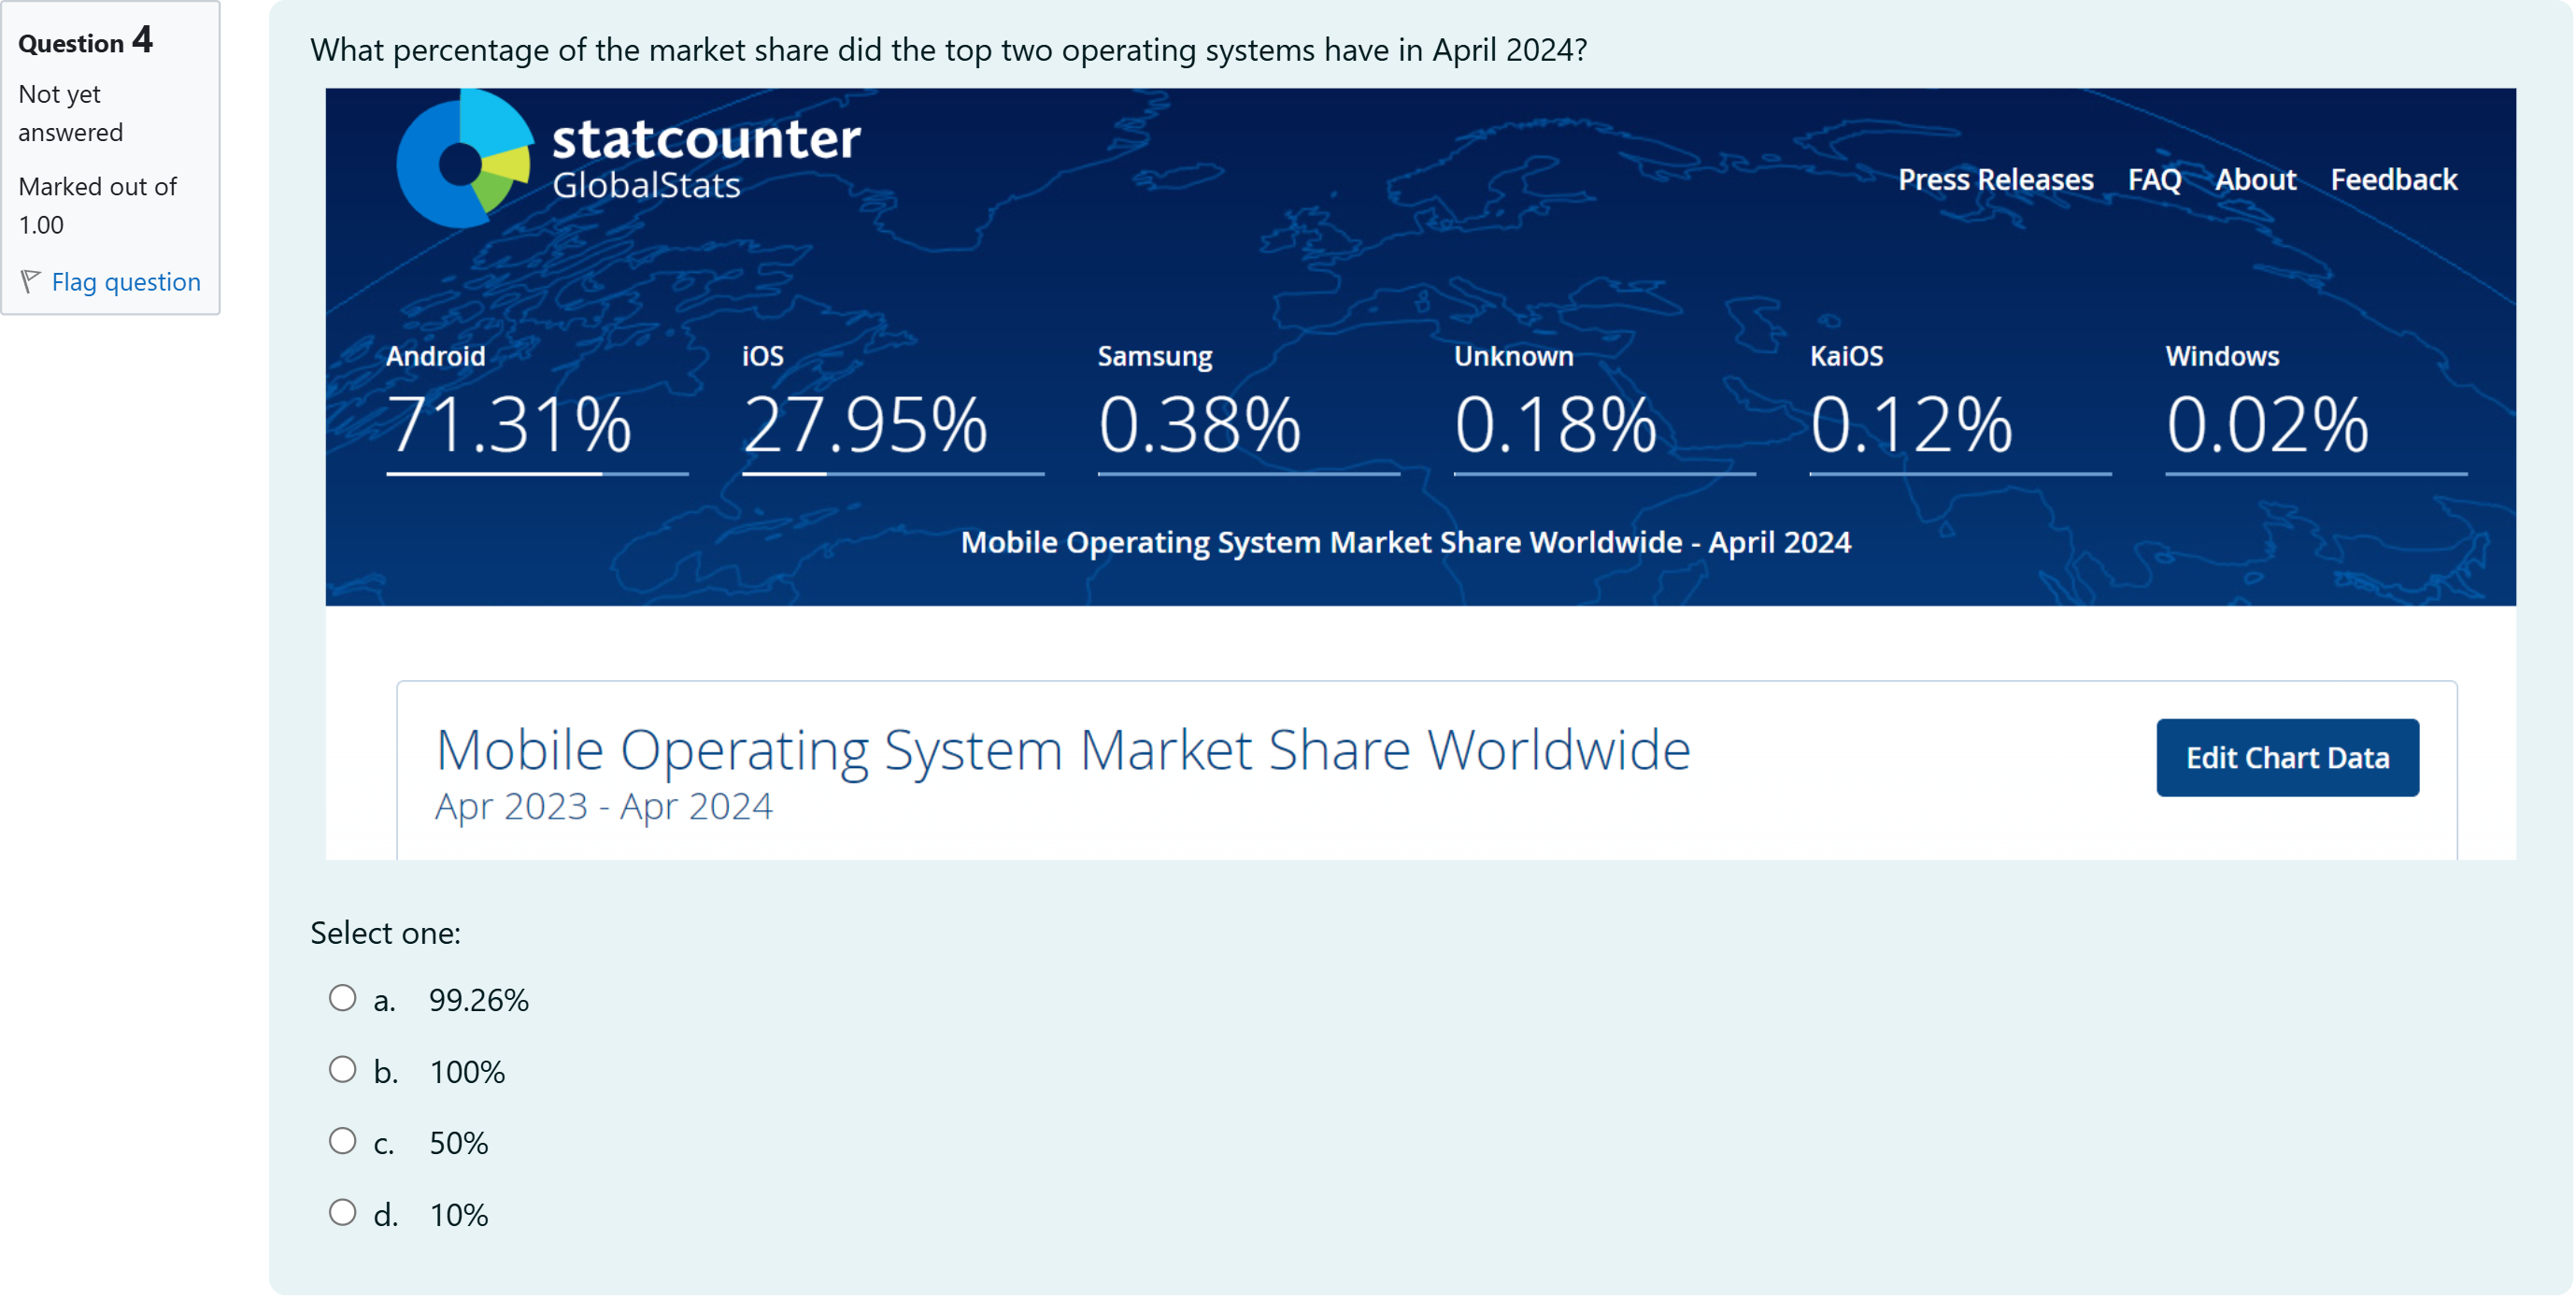Viewport: 2576px width, 1298px height.
Task: Open the FAQ menu item
Action: 2153,180
